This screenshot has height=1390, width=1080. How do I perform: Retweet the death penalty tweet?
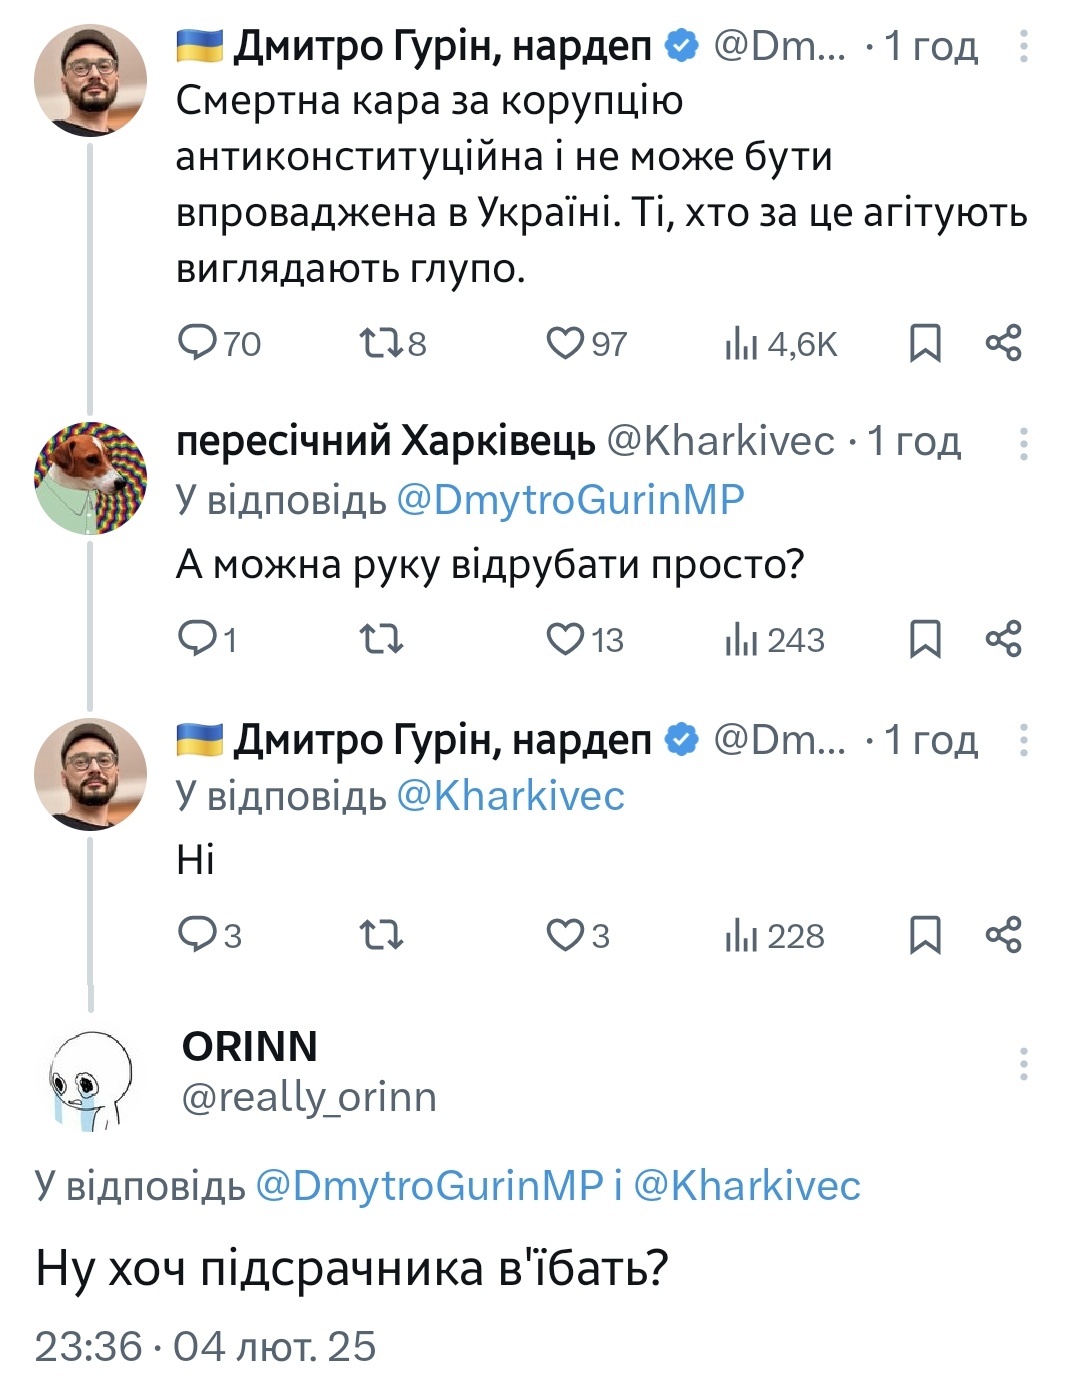[380, 343]
